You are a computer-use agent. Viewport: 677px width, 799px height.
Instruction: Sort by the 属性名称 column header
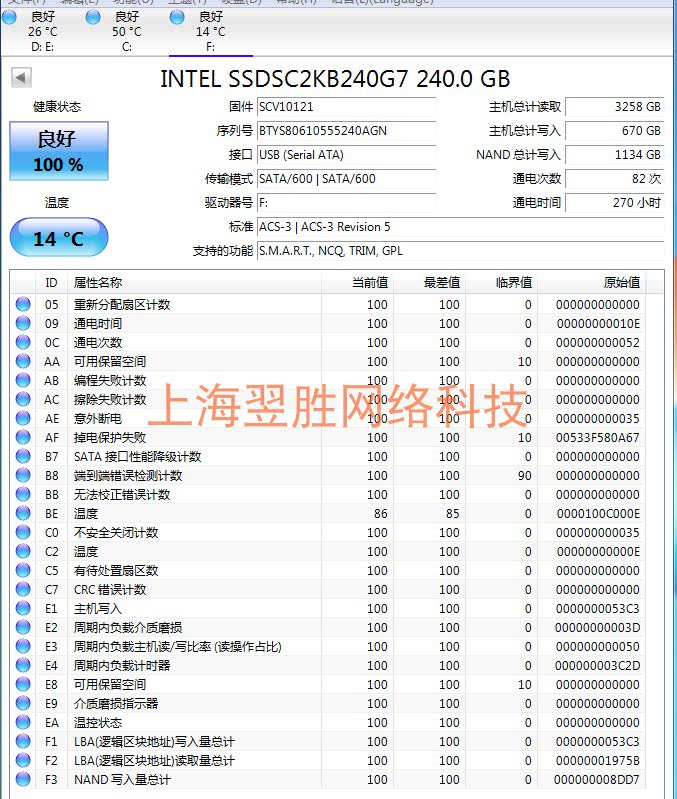click(x=194, y=282)
